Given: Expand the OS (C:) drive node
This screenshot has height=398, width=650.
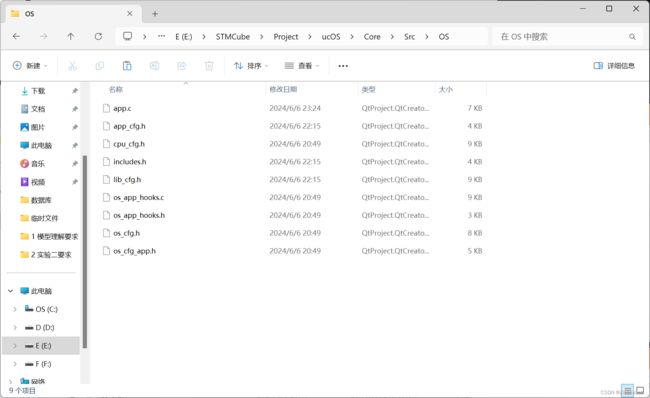Looking at the screenshot, I should [x=15, y=309].
